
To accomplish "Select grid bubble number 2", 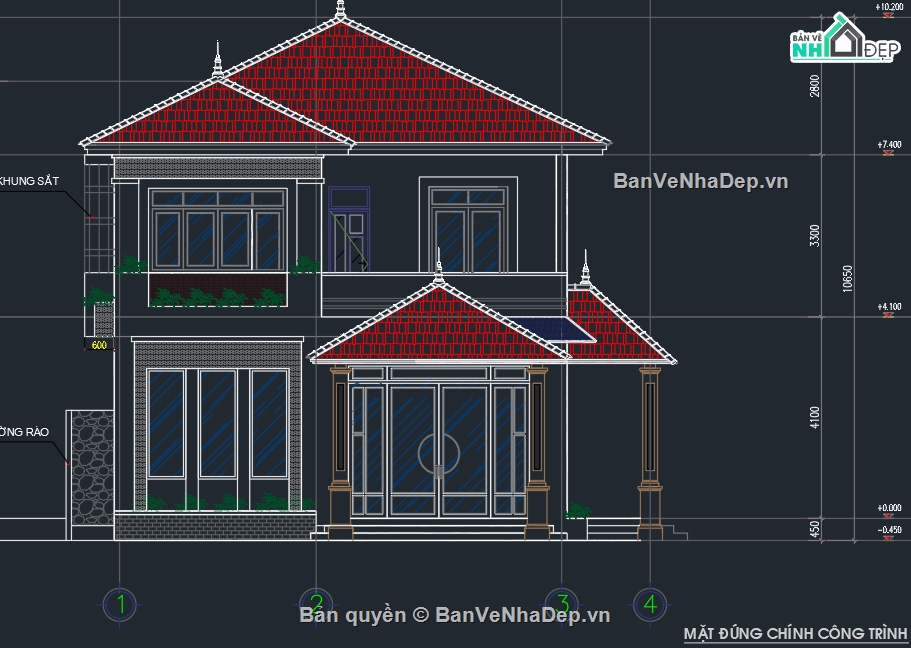I will [316, 603].
